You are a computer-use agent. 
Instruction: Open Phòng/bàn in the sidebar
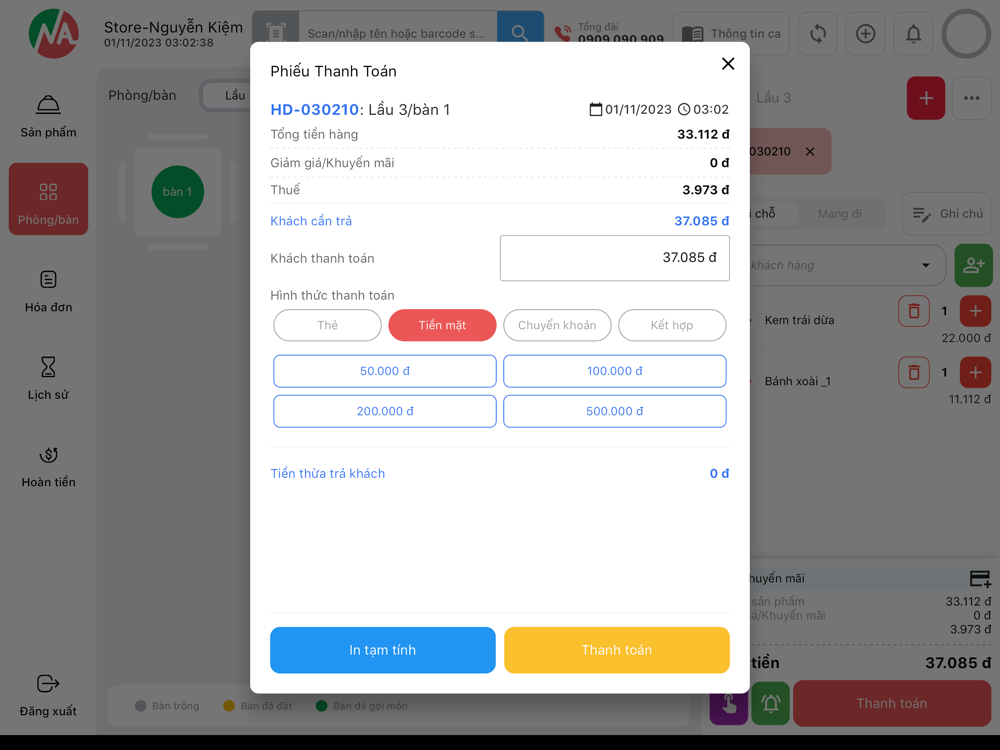coord(48,199)
